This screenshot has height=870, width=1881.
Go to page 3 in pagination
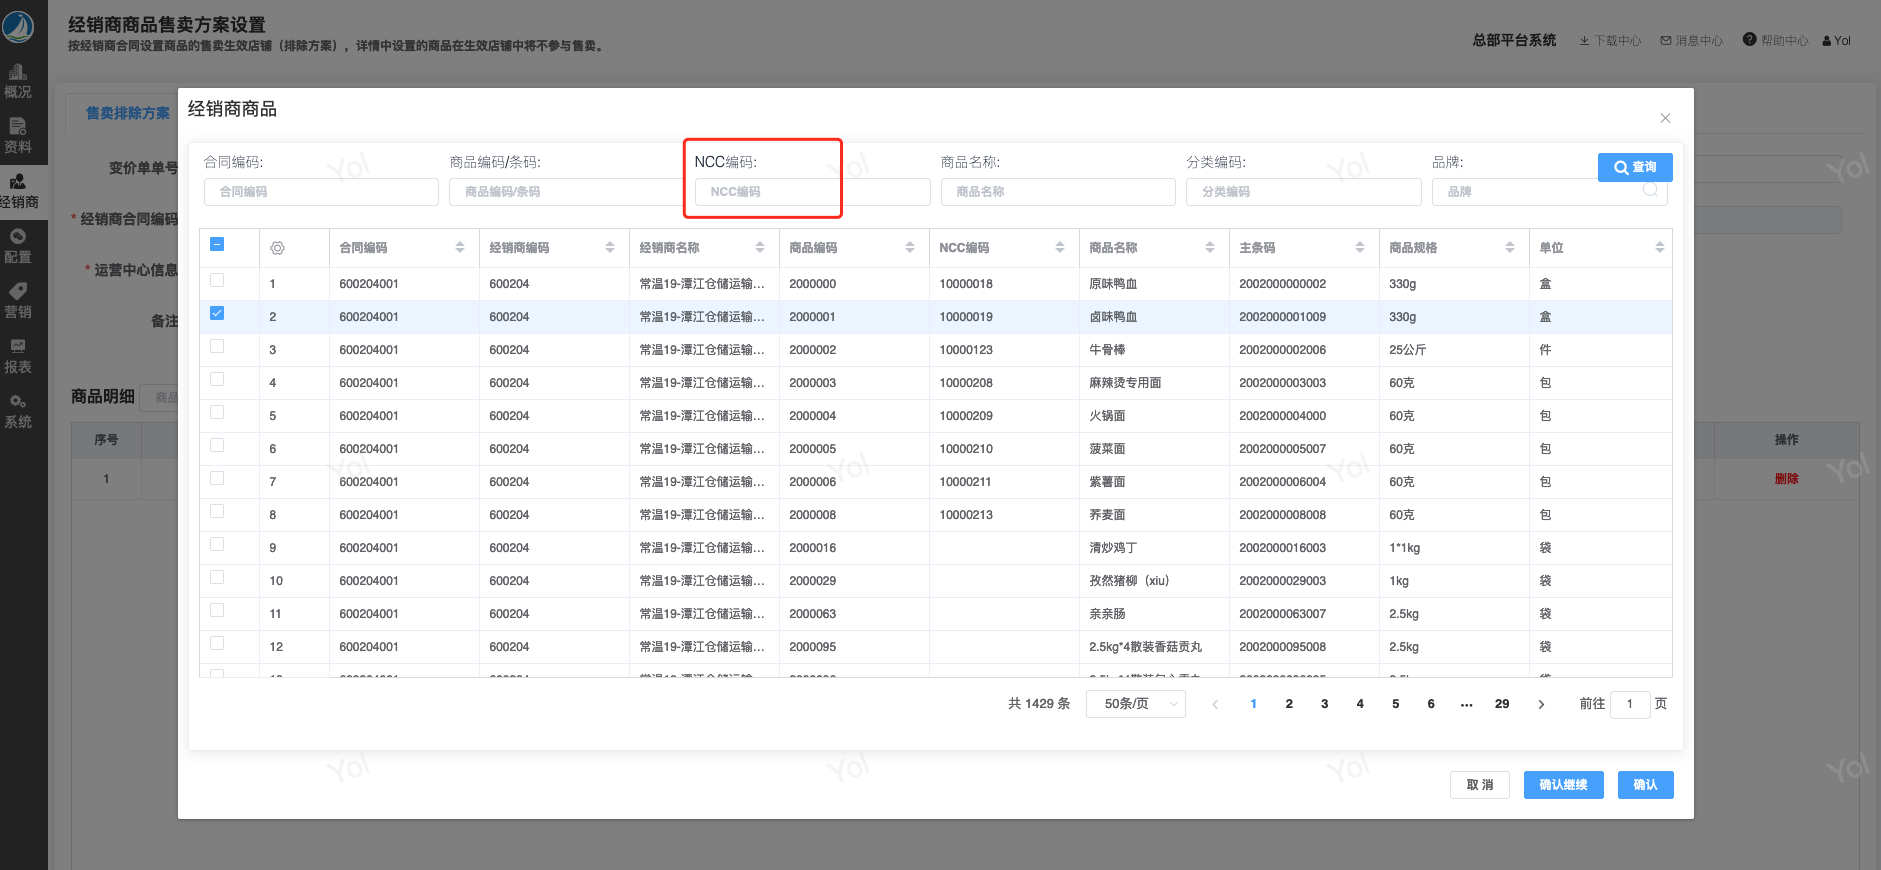click(1324, 704)
